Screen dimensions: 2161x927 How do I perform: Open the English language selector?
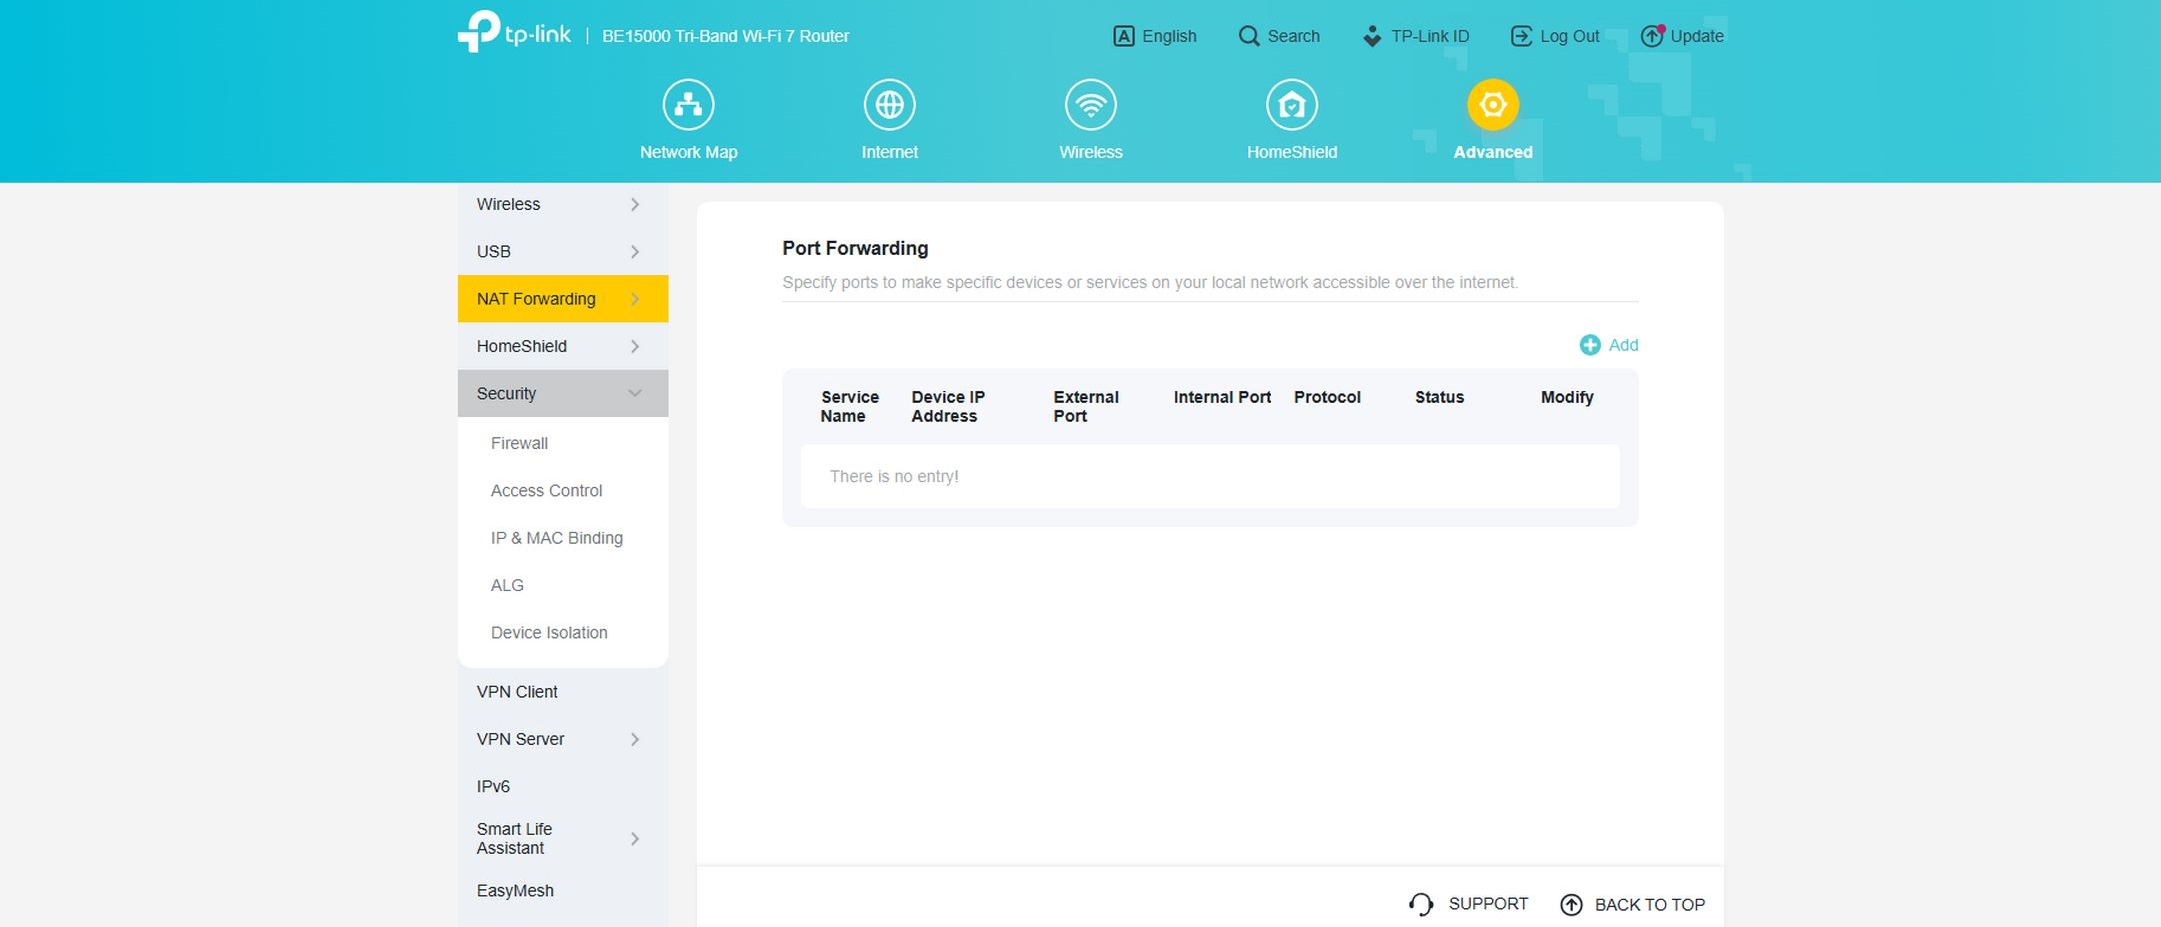pyautogui.click(x=1155, y=36)
